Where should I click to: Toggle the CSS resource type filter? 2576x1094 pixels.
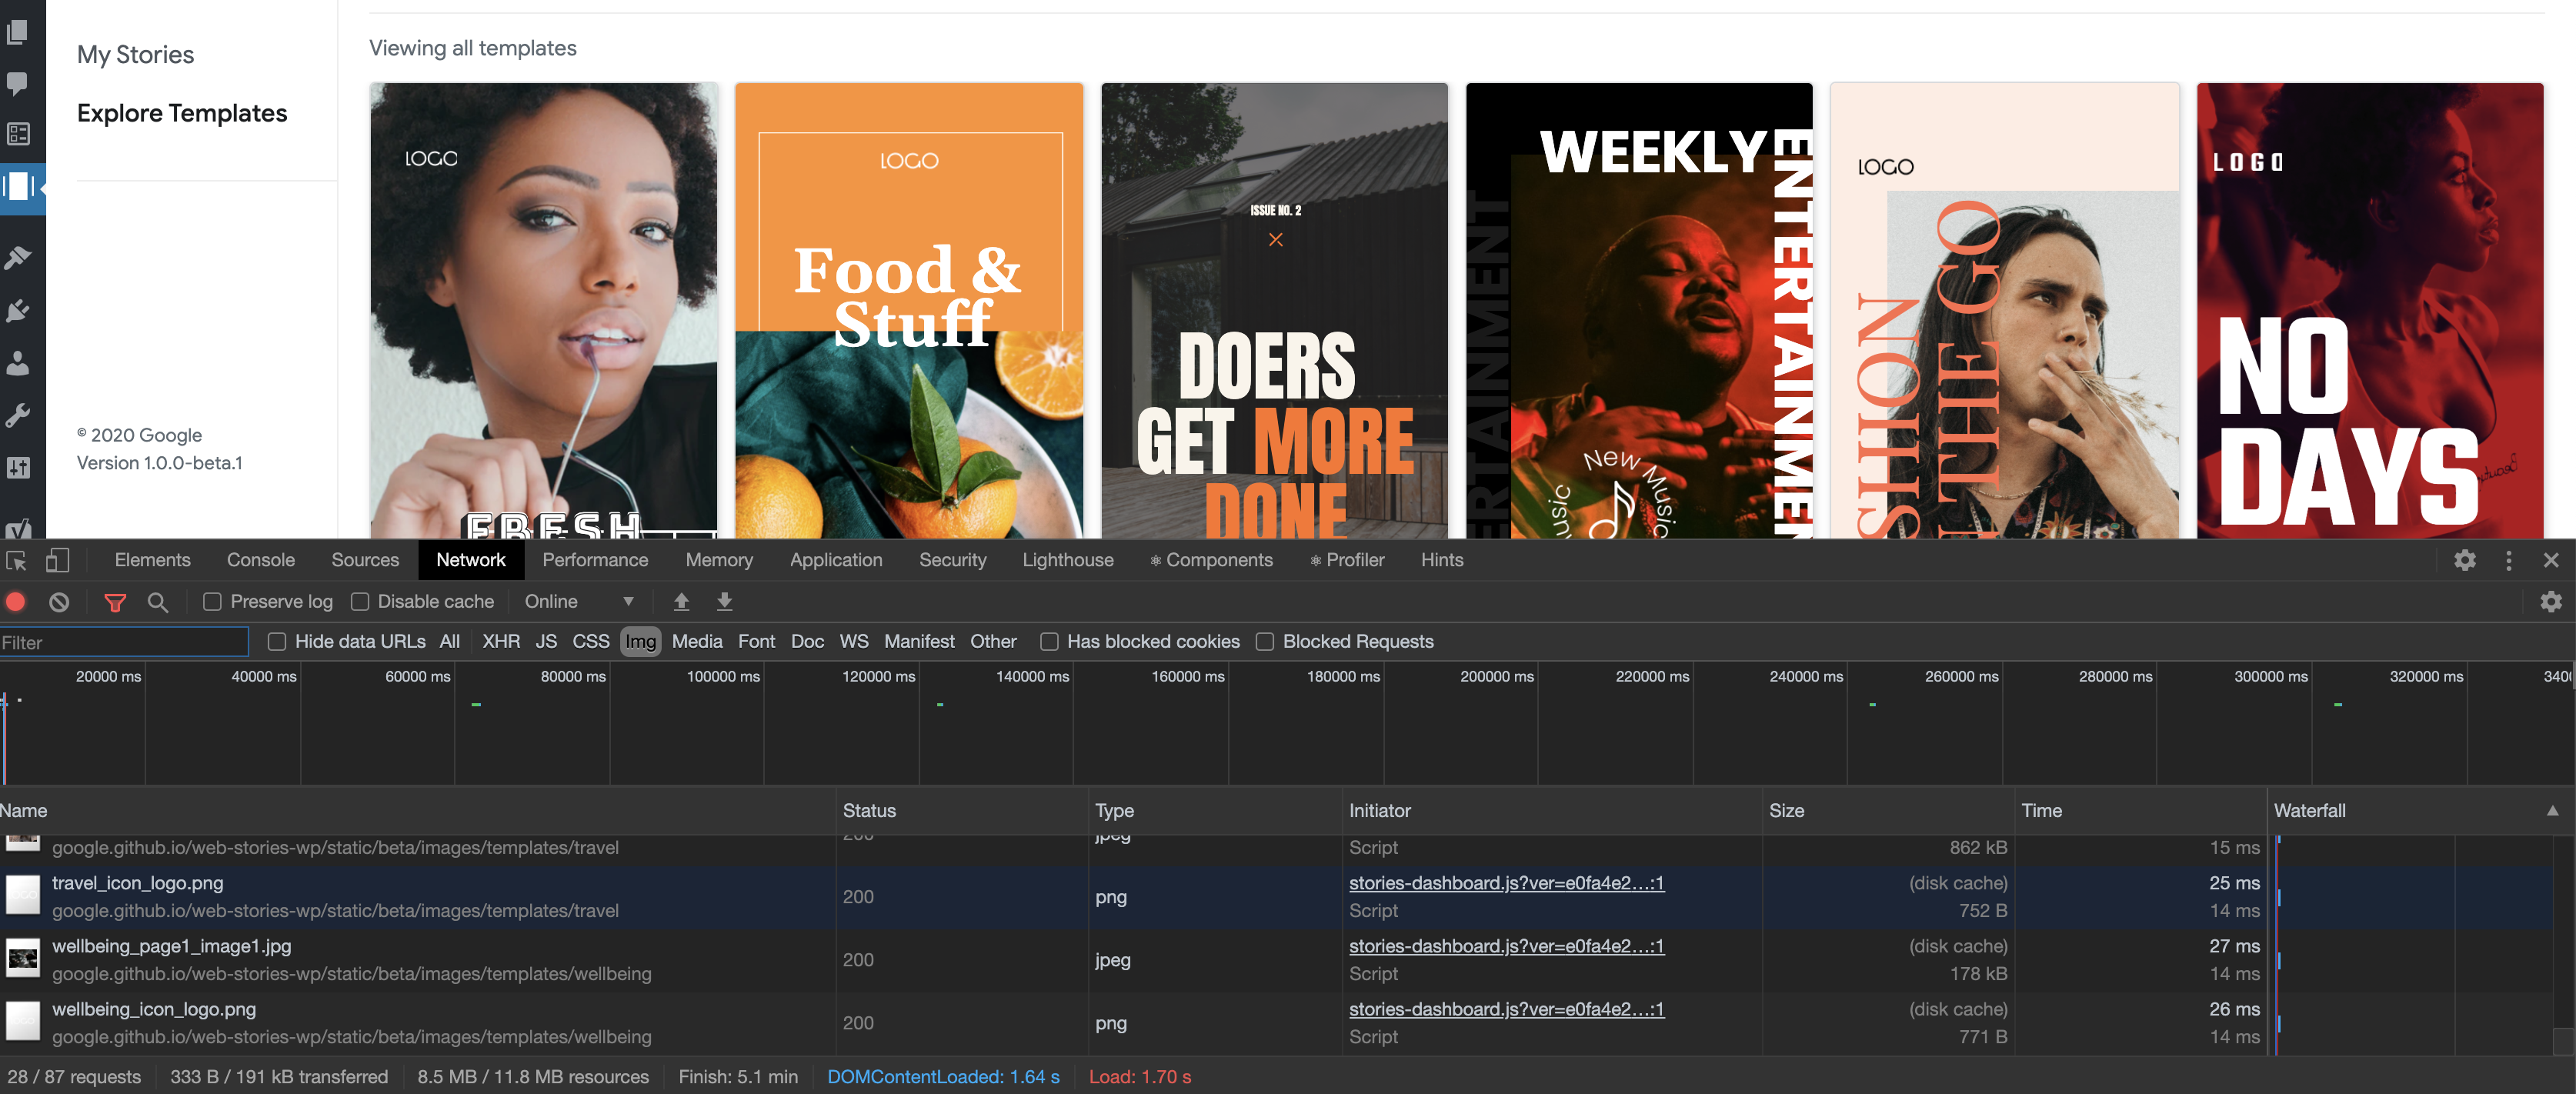tap(591, 642)
